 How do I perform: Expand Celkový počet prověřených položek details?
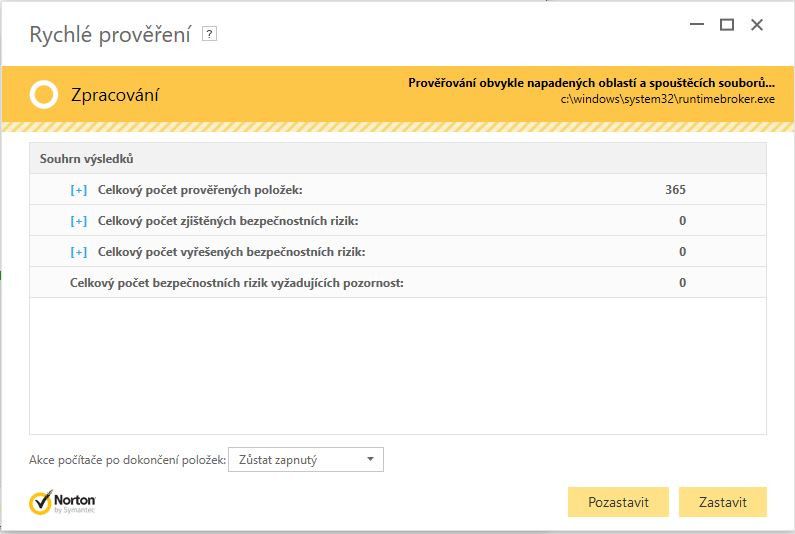(79, 190)
